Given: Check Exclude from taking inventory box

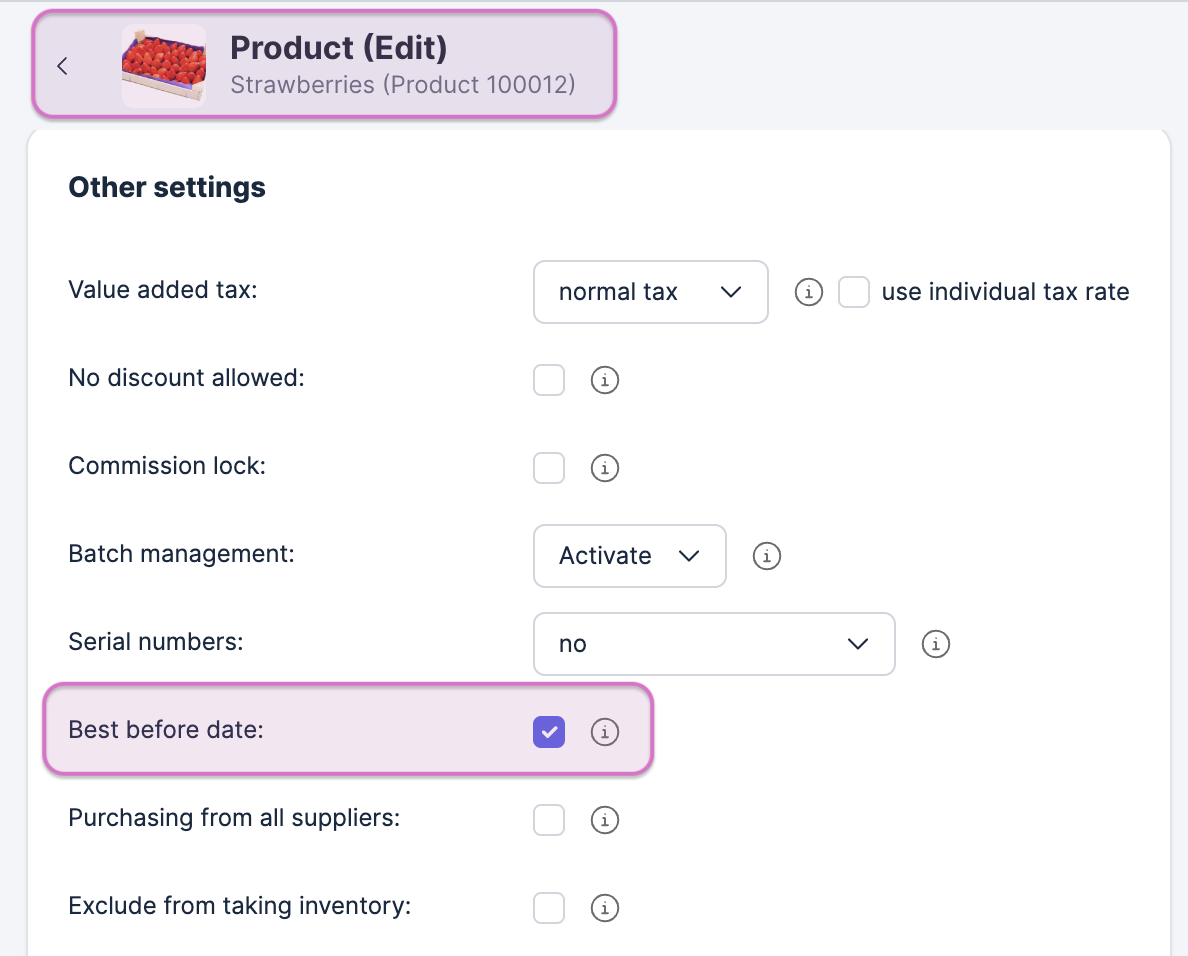Looking at the screenshot, I should click(549, 908).
